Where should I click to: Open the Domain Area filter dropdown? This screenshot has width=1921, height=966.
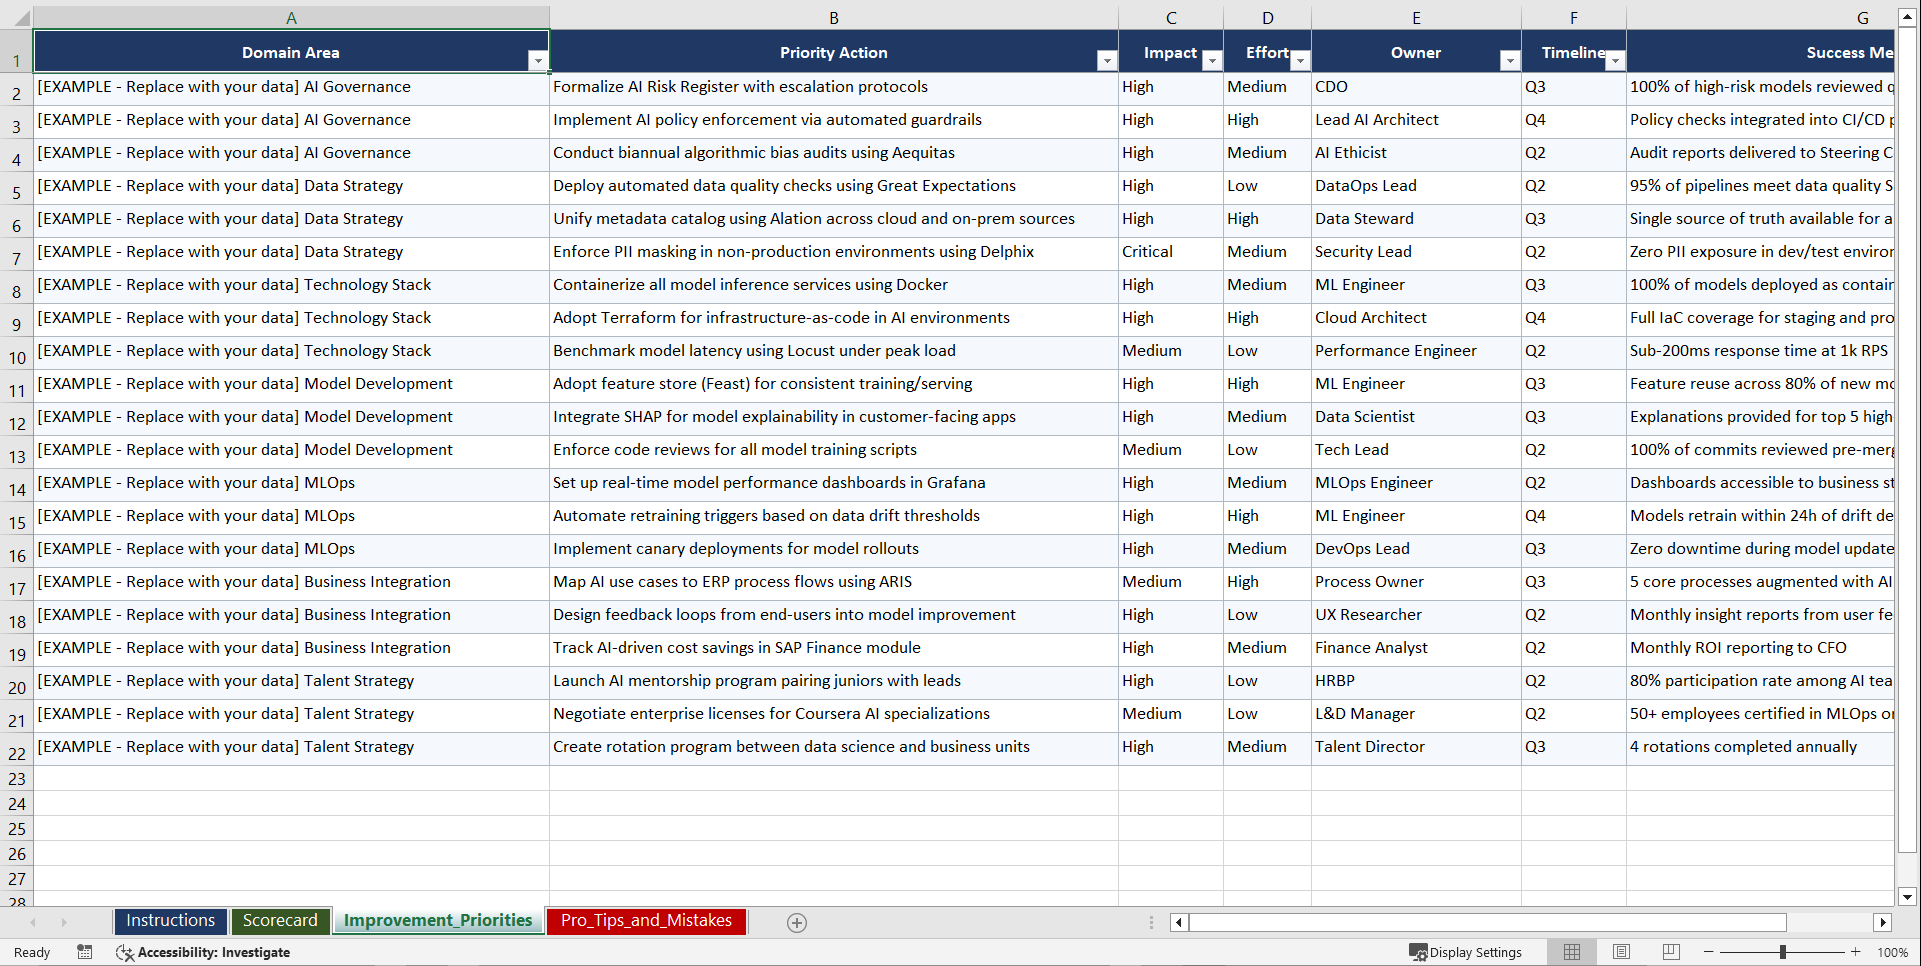click(538, 61)
